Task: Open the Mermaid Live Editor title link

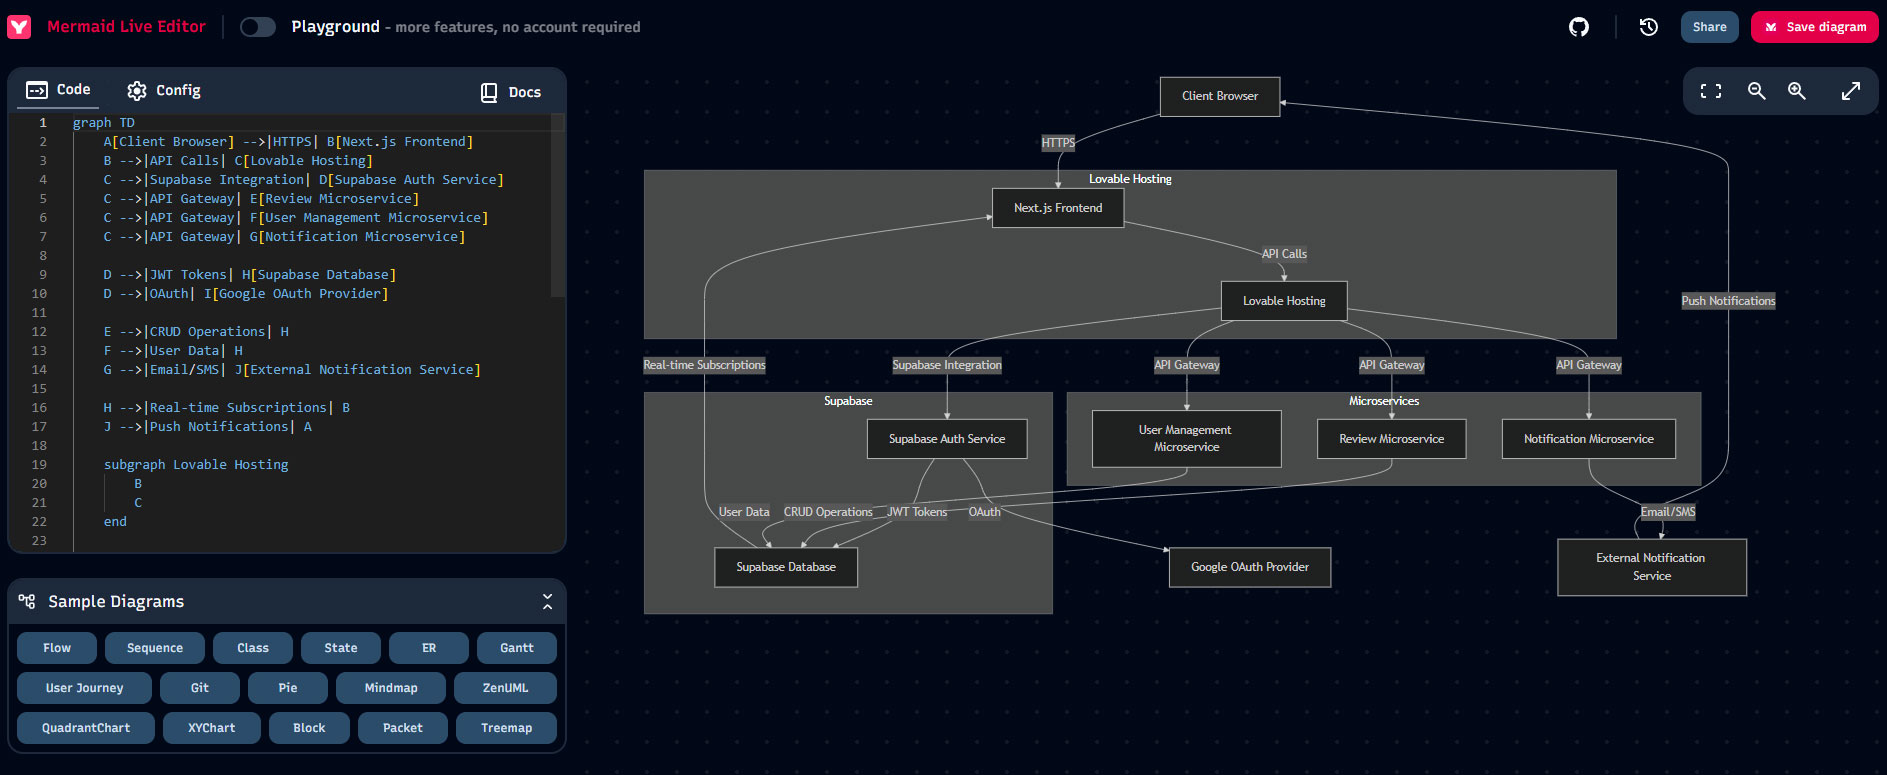Action: (x=126, y=27)
